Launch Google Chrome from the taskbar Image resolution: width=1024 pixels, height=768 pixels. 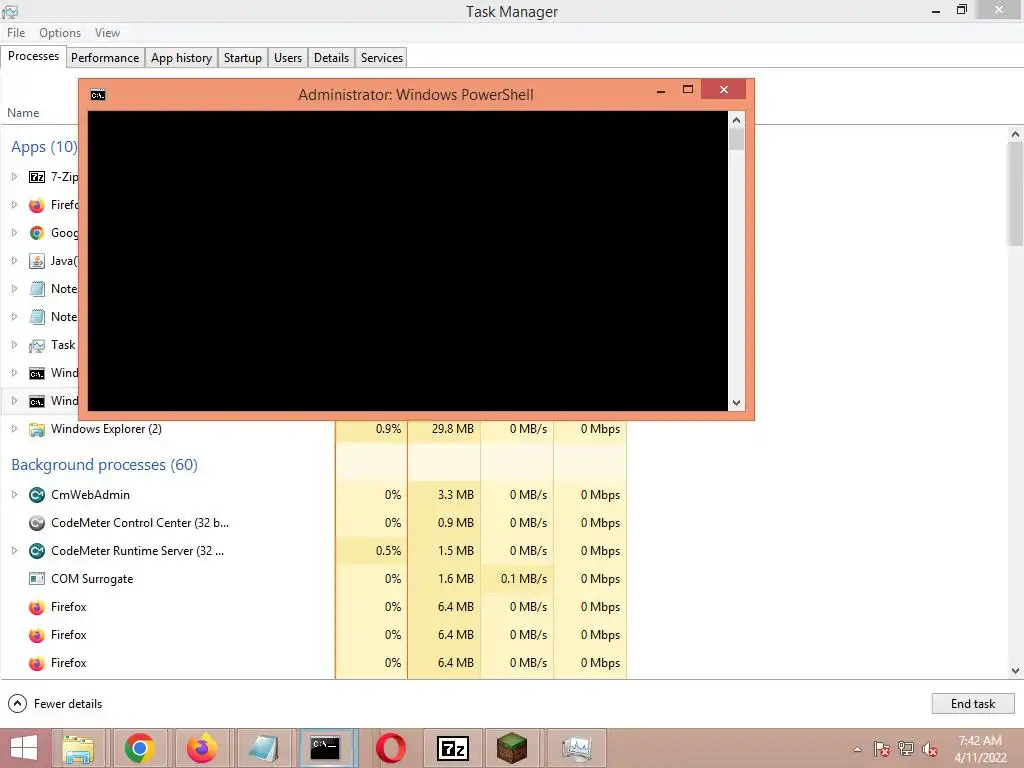tap(140, 748)
